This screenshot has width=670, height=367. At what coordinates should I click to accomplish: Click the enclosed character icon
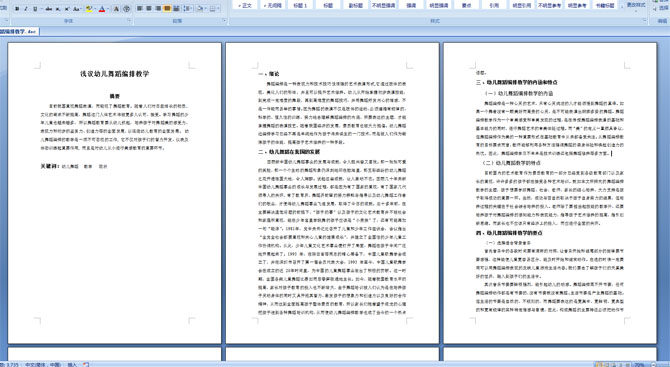click(126, 9)
